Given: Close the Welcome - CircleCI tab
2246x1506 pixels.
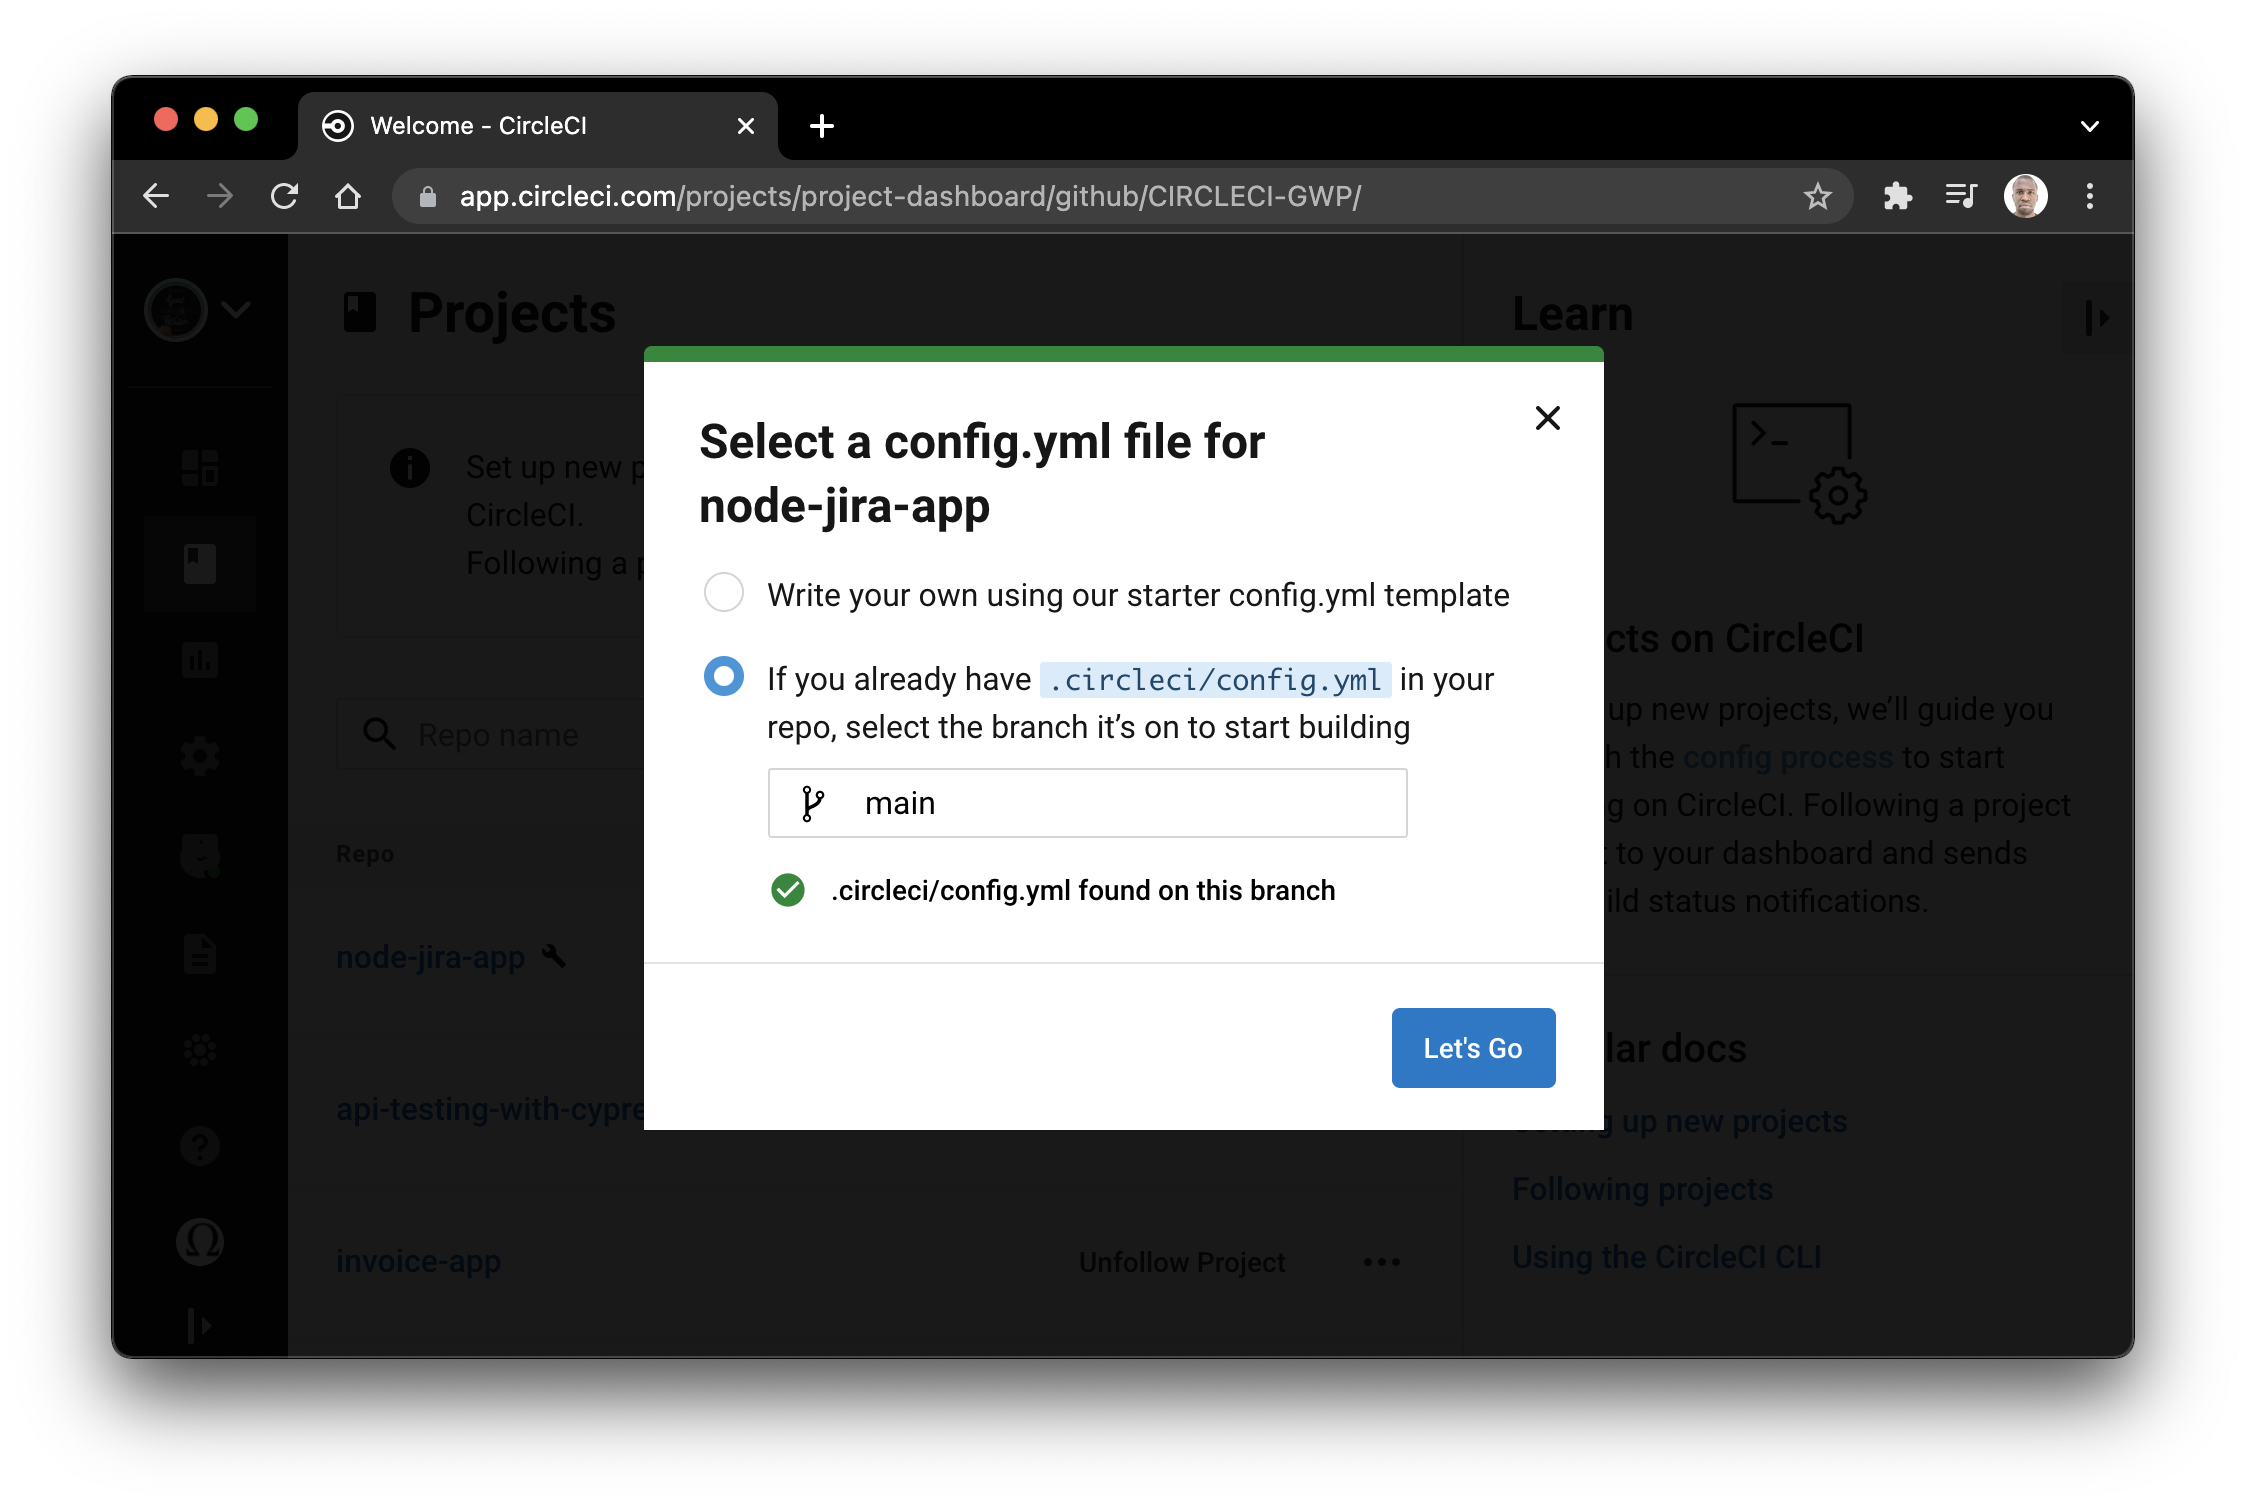Looking at the screenshot, I should pyautogui.click(x=745, y=126).
